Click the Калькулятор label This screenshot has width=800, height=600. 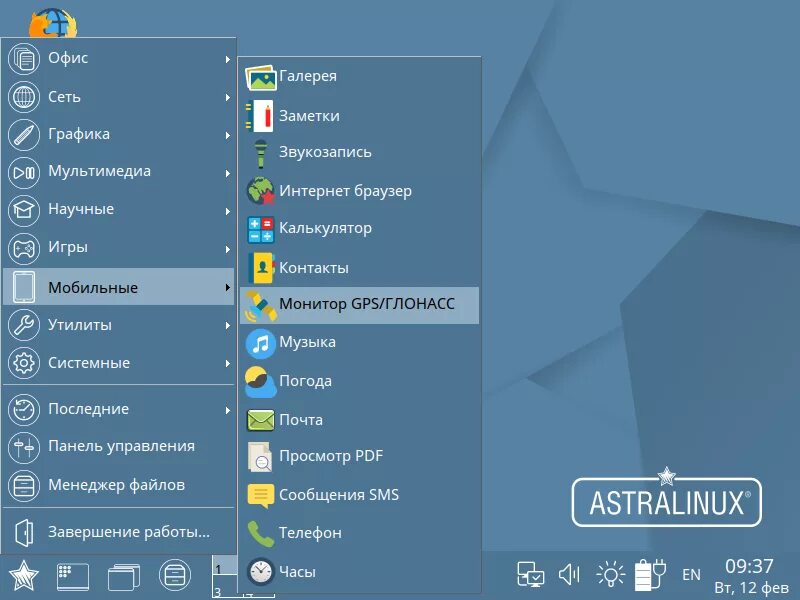coord(326,228)
